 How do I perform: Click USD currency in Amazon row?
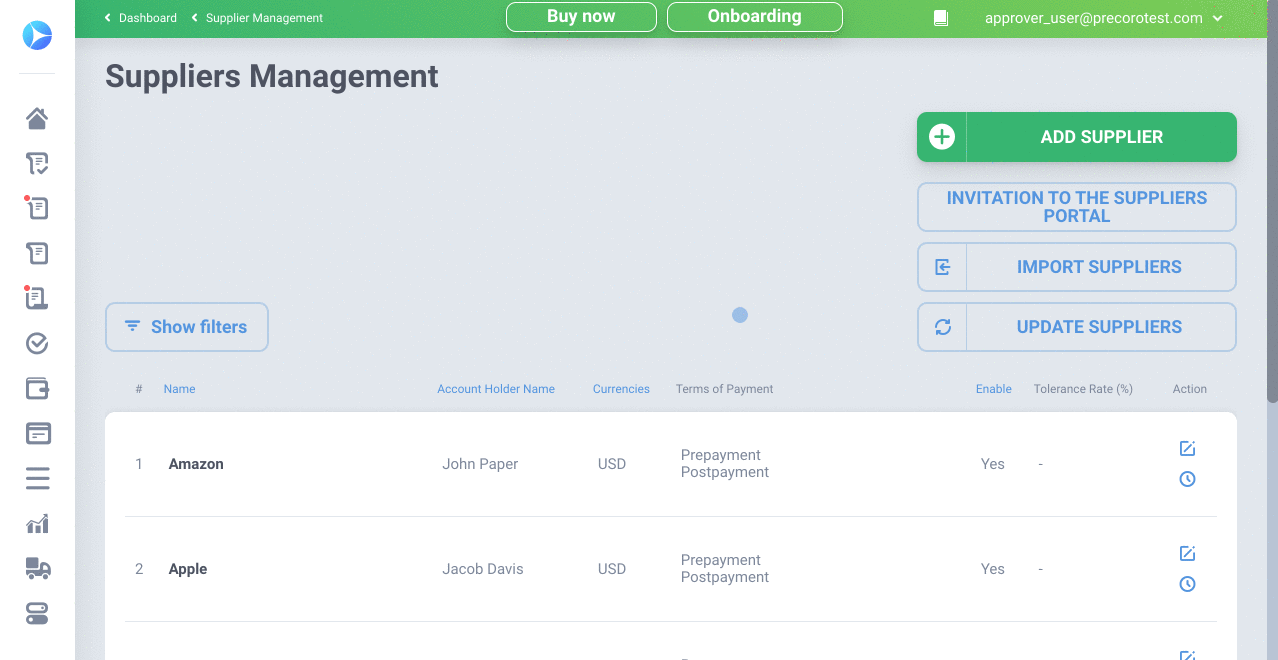point(612,464)
